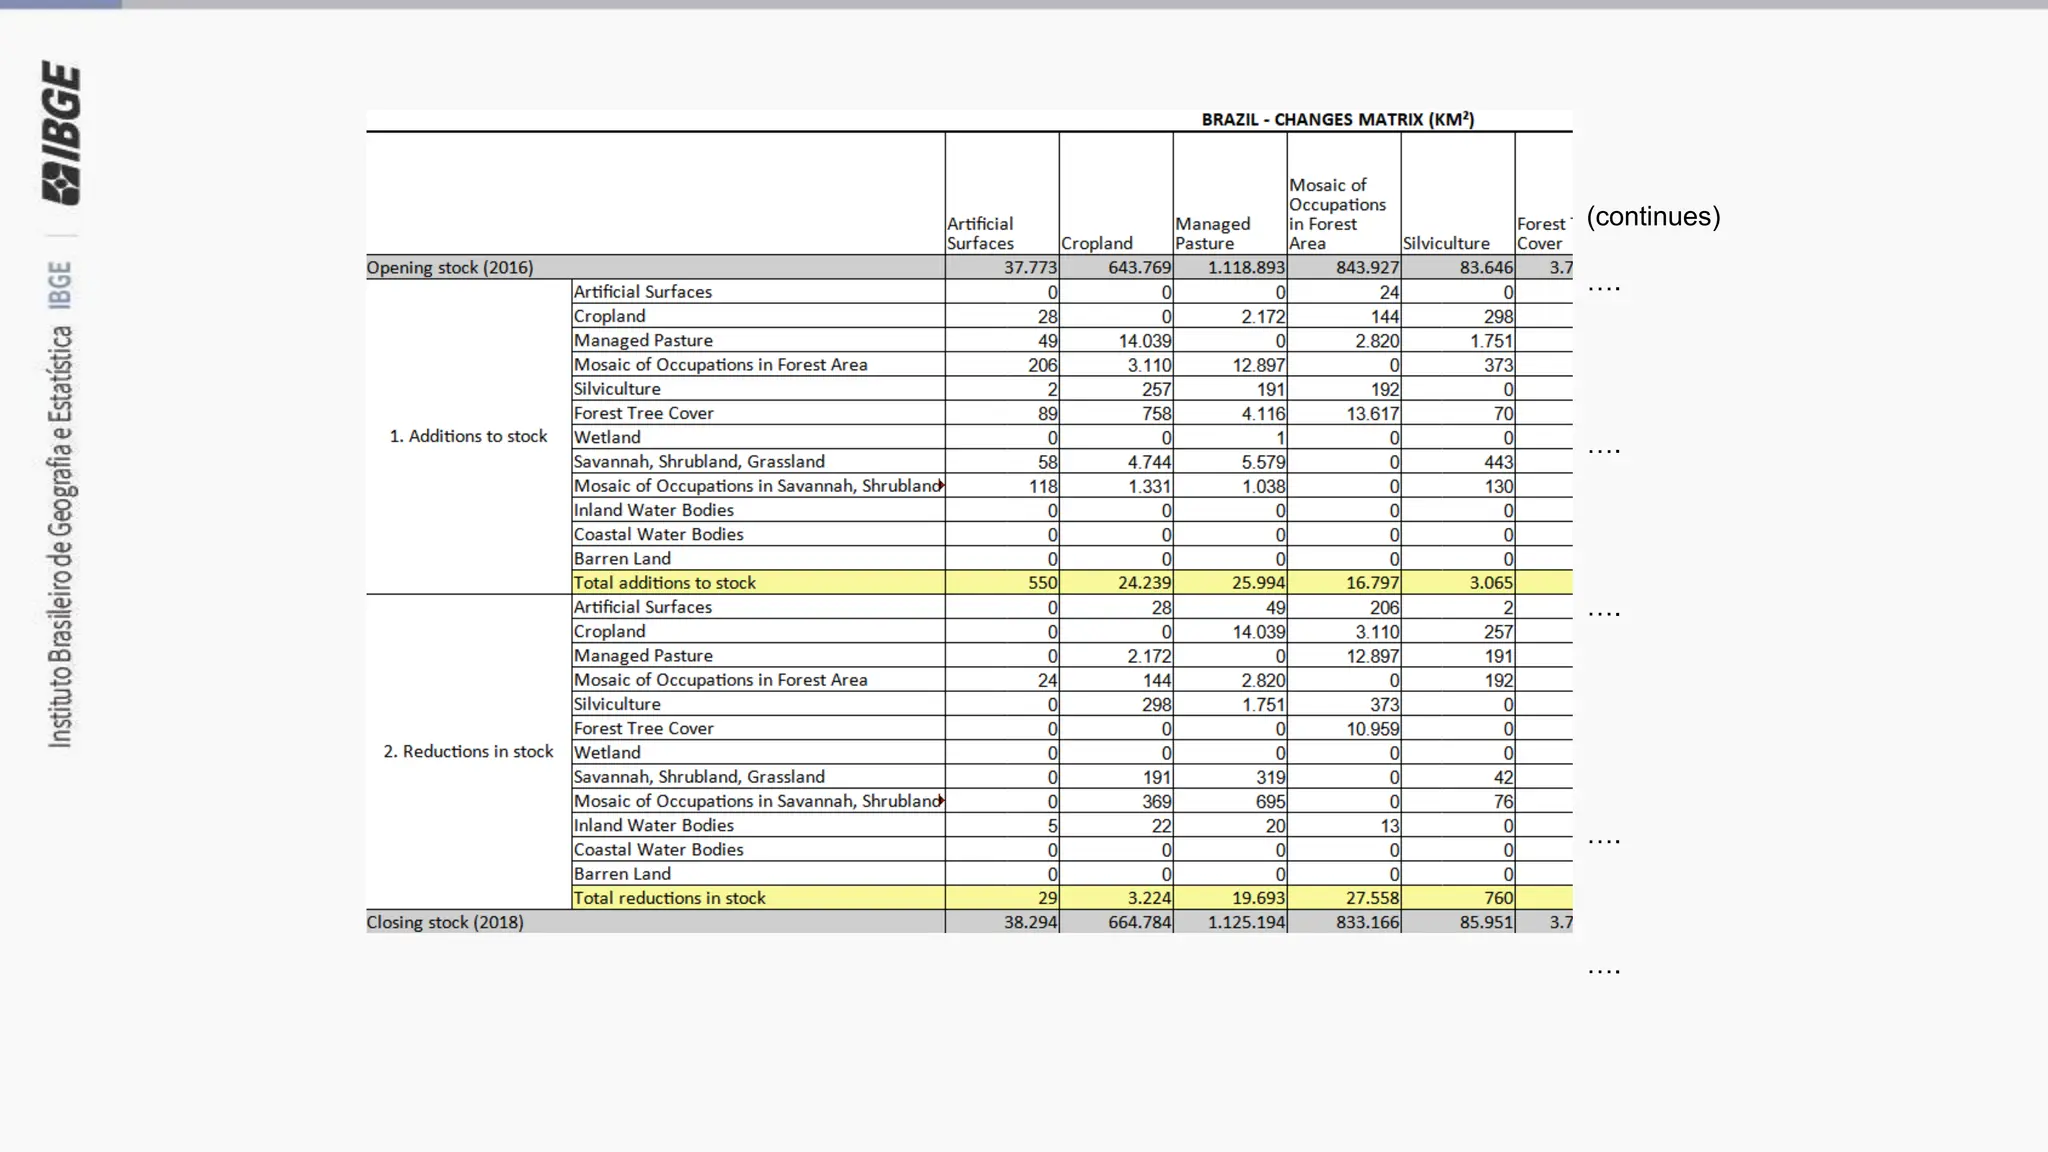Select the Total additions to stock row label
2048x1152 pixels.
coord(664,582)
